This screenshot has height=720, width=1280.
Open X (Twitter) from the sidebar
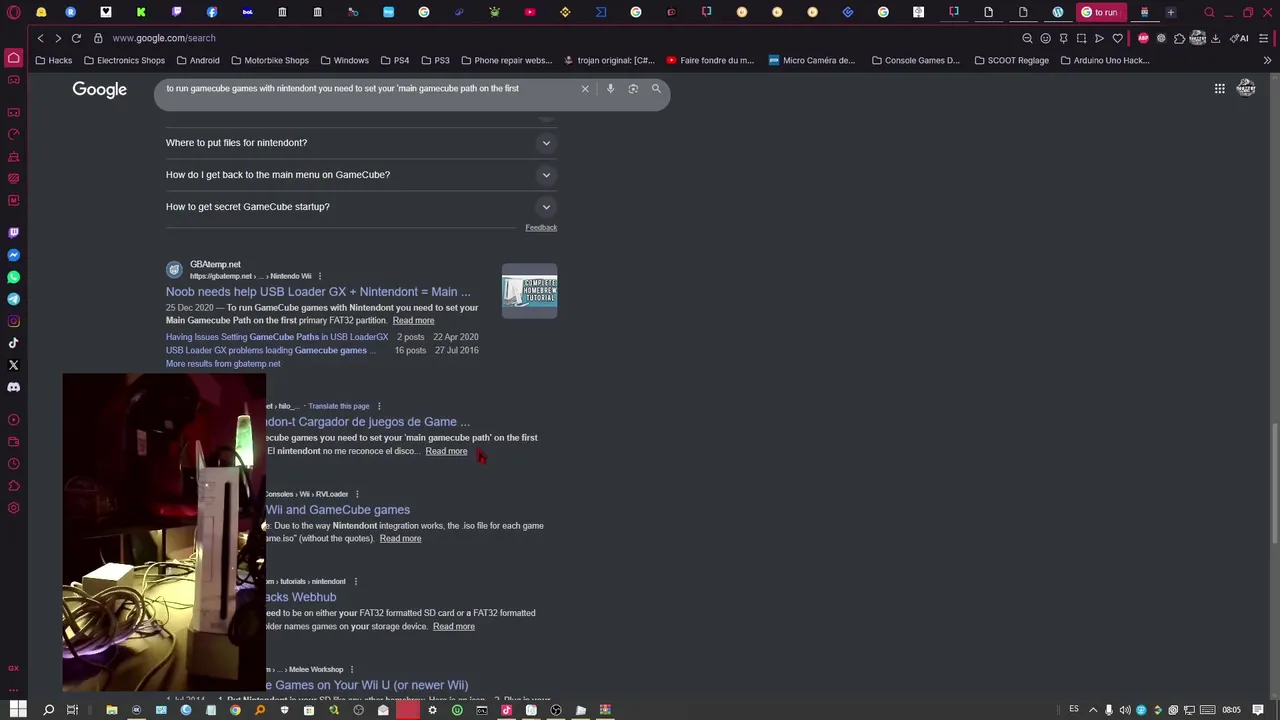click(13, 365)
